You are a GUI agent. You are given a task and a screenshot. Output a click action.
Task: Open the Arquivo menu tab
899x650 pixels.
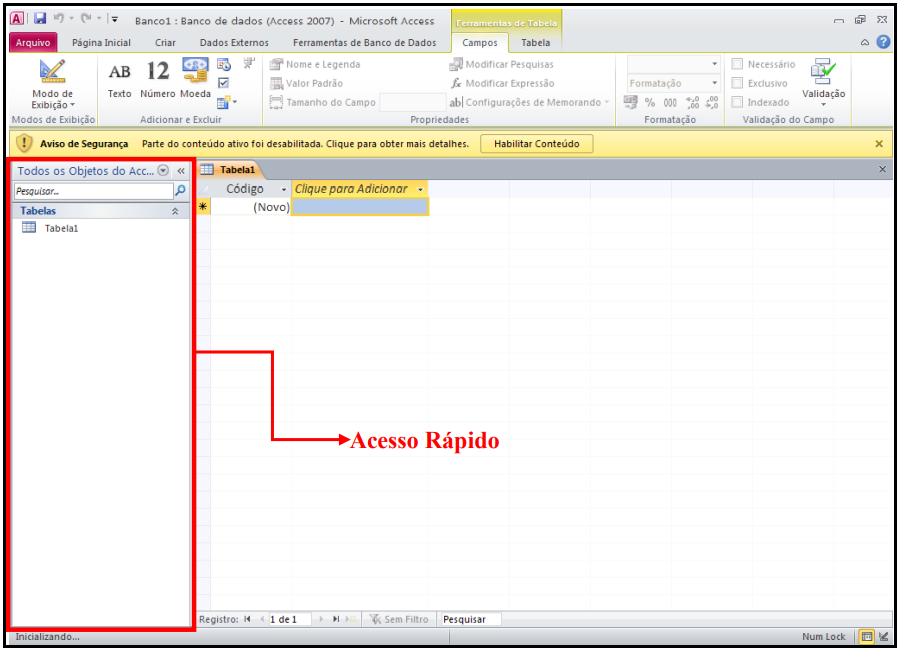33,43
